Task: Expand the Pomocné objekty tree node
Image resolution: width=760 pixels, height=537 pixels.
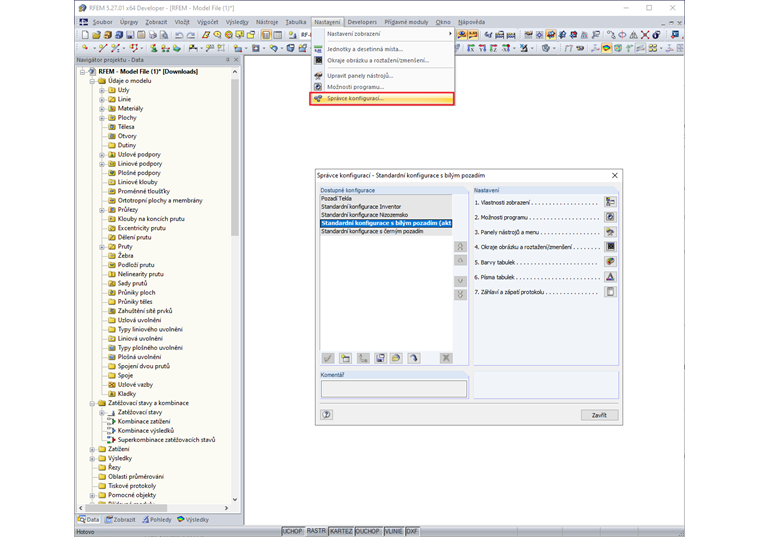Action: [x=92, y=495]
